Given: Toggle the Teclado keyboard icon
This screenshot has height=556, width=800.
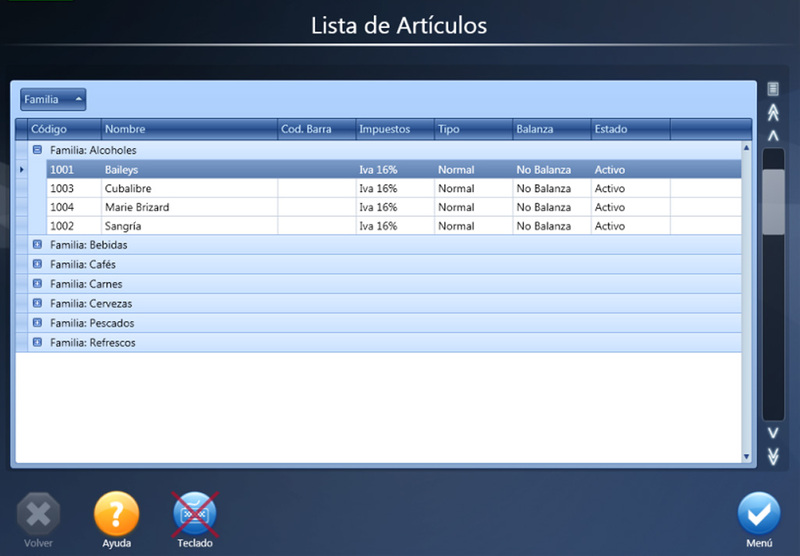Looking at the screenshot, I should 195,514.
